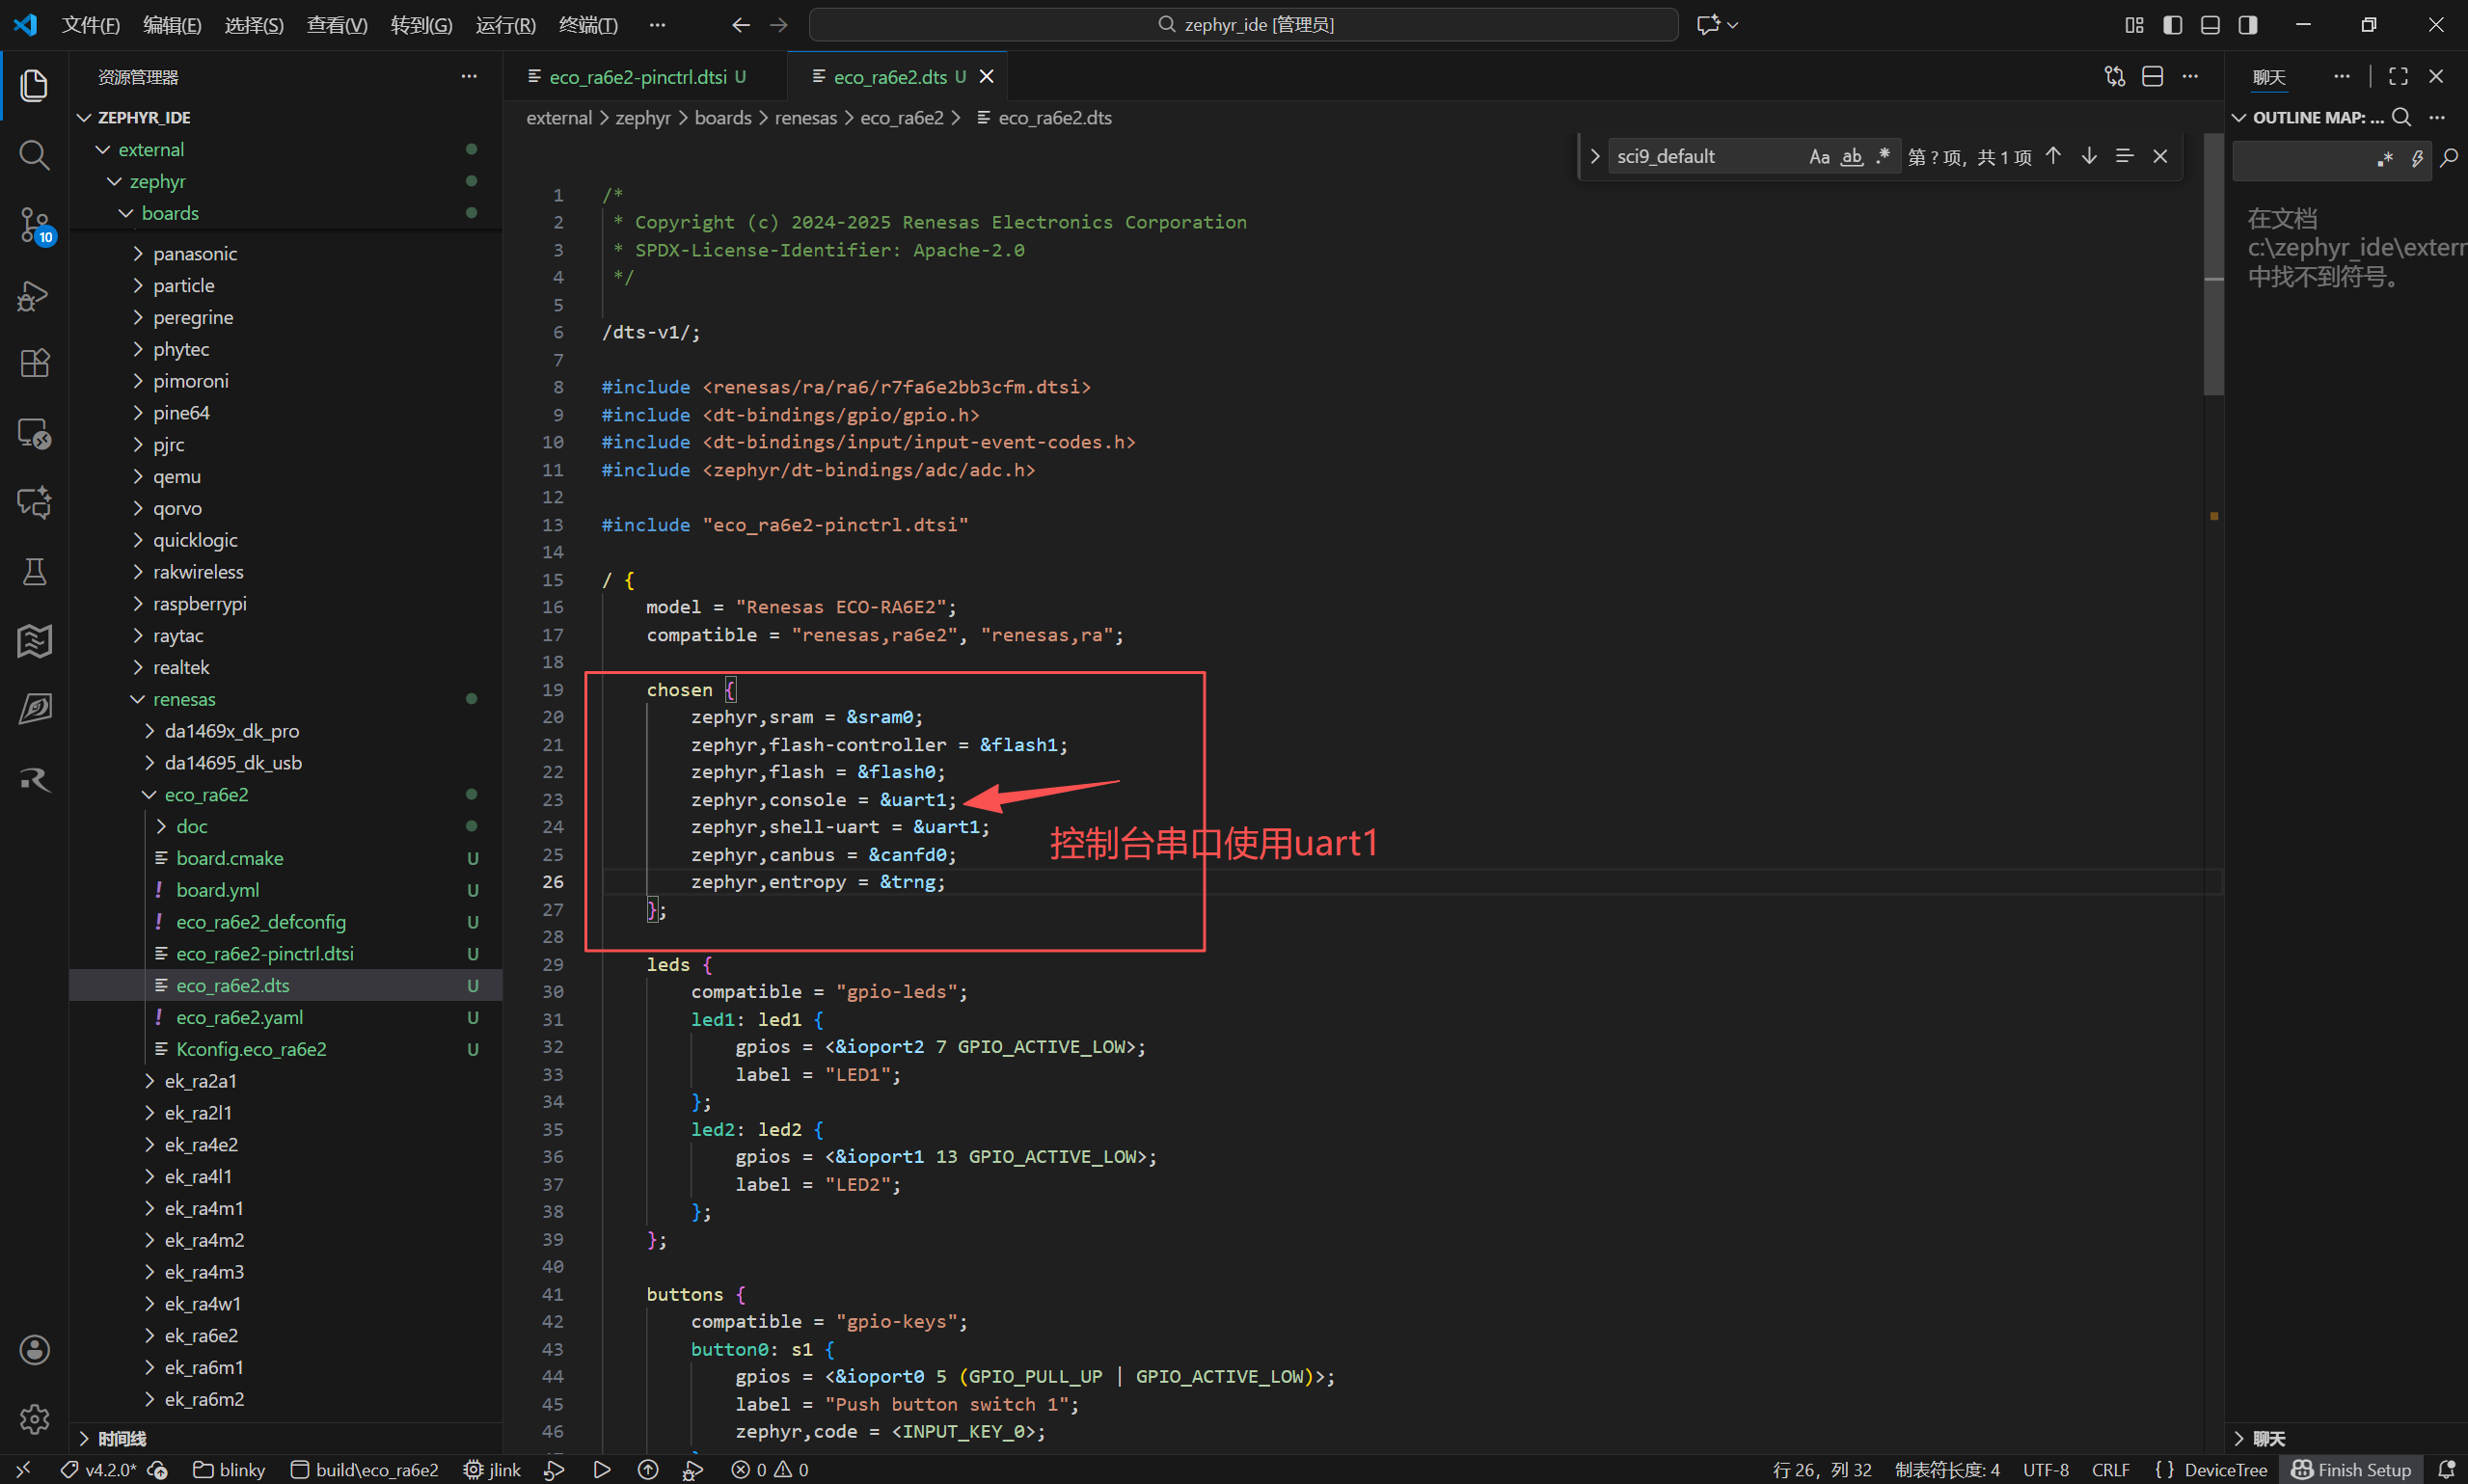Screen dimensions: 2468x1484
Task: Open the 终端(T) menu
Action: pyautogui.click(x=588, y=25)
